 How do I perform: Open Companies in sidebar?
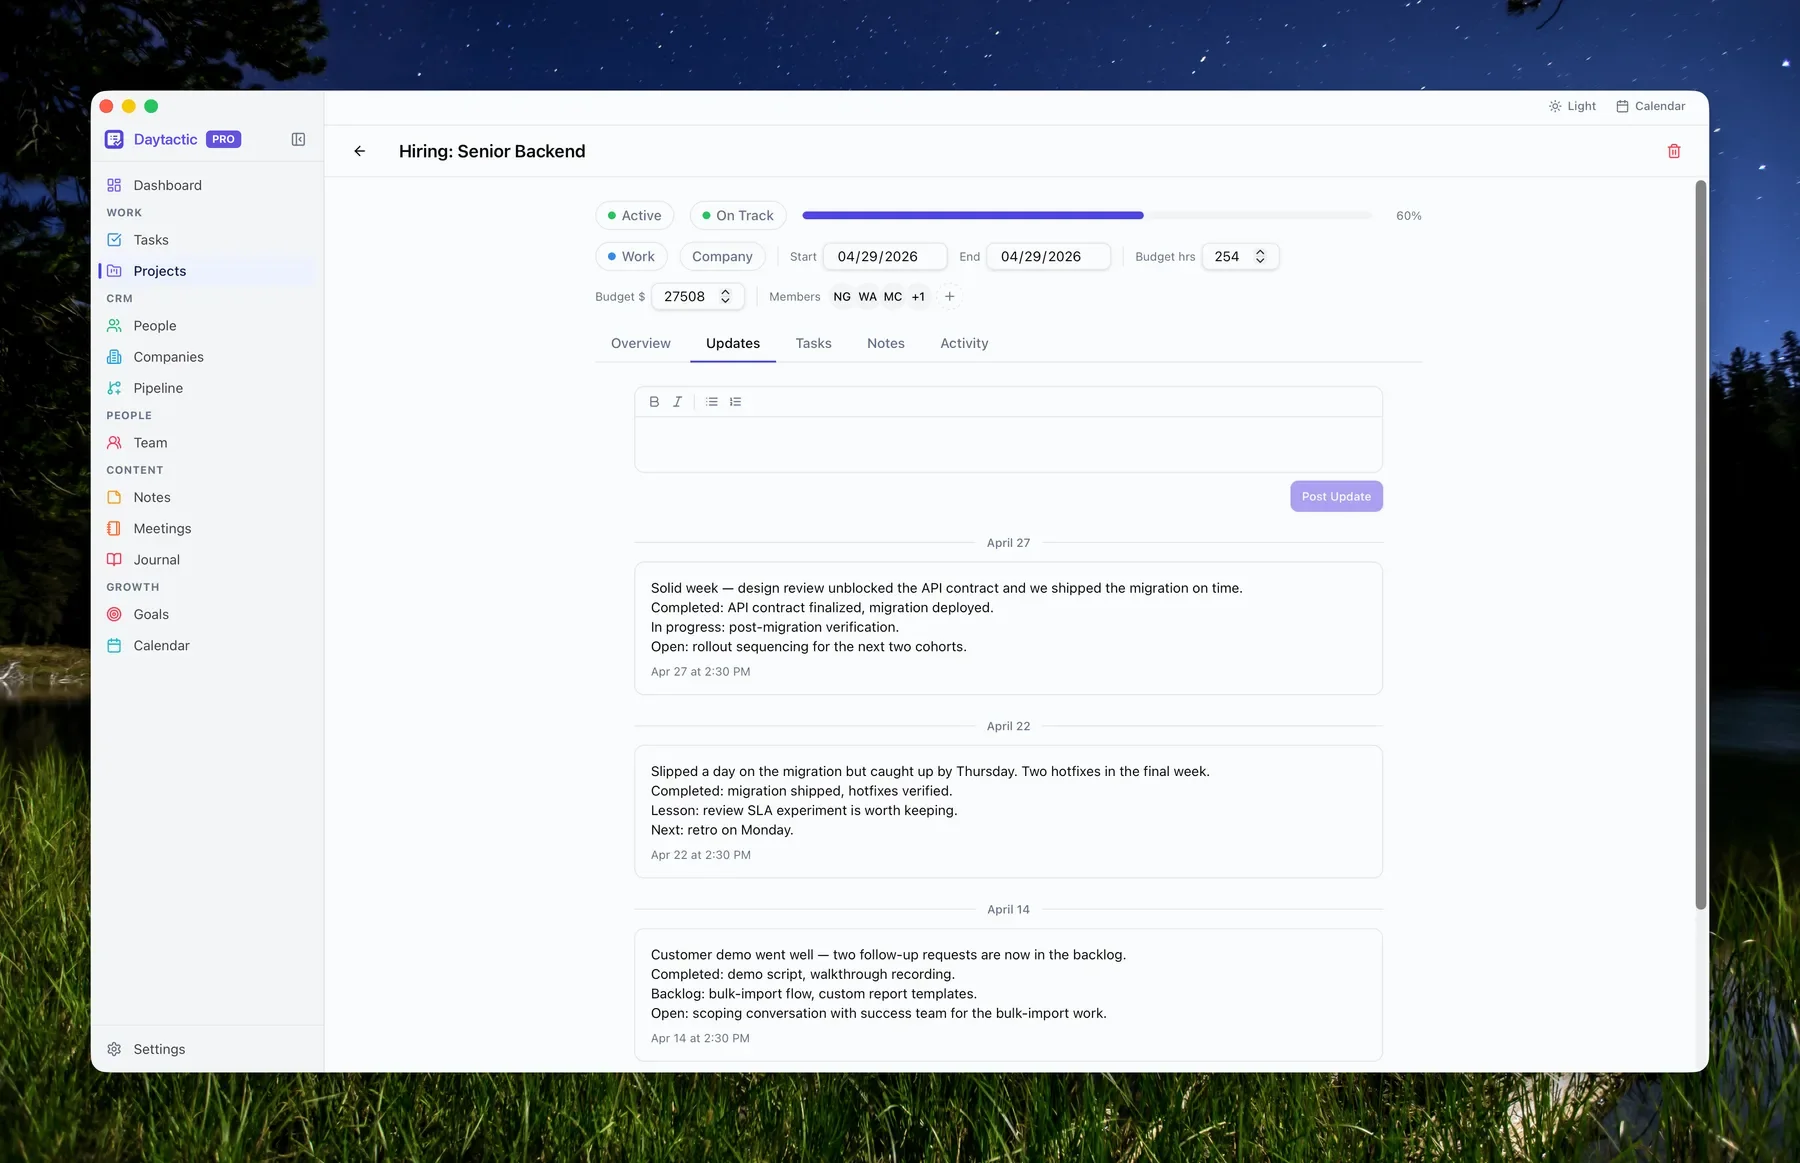click(207, 357)
